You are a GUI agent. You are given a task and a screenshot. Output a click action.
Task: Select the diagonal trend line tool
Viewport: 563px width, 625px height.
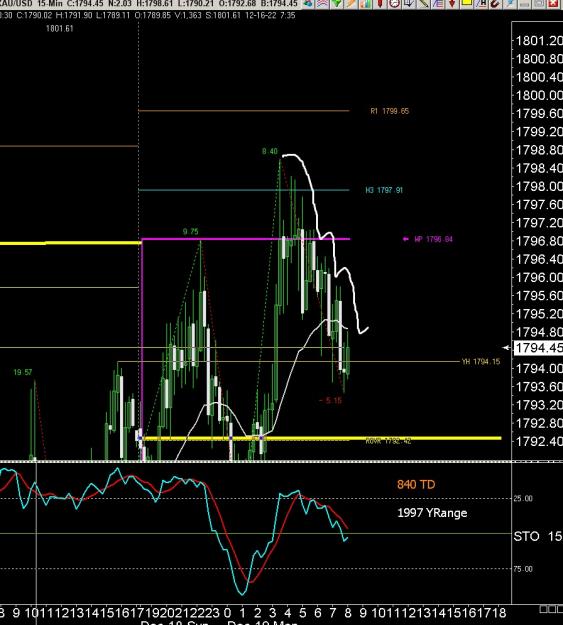tap(423, 4)
